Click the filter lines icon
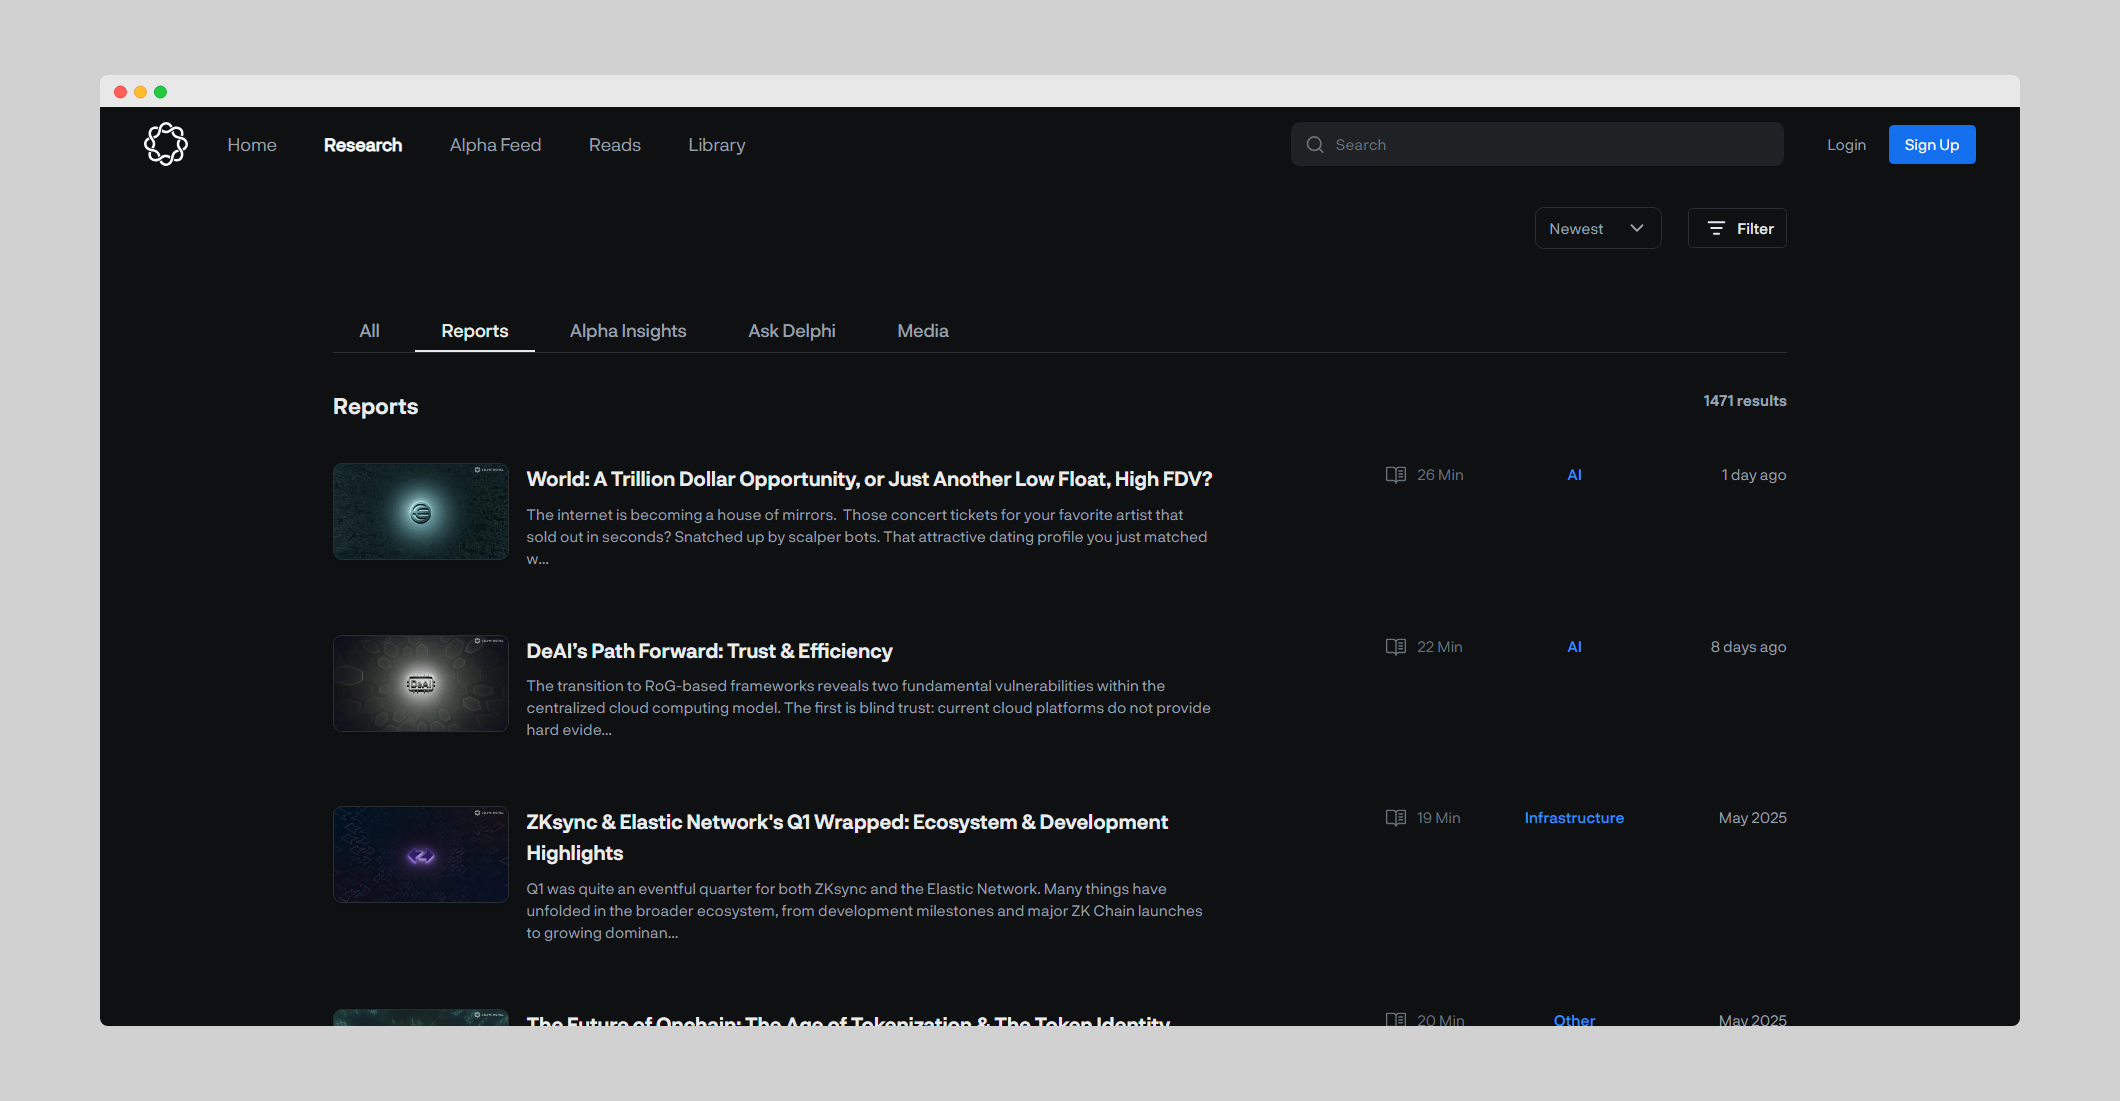2120x1101 pixels. 1716,229
